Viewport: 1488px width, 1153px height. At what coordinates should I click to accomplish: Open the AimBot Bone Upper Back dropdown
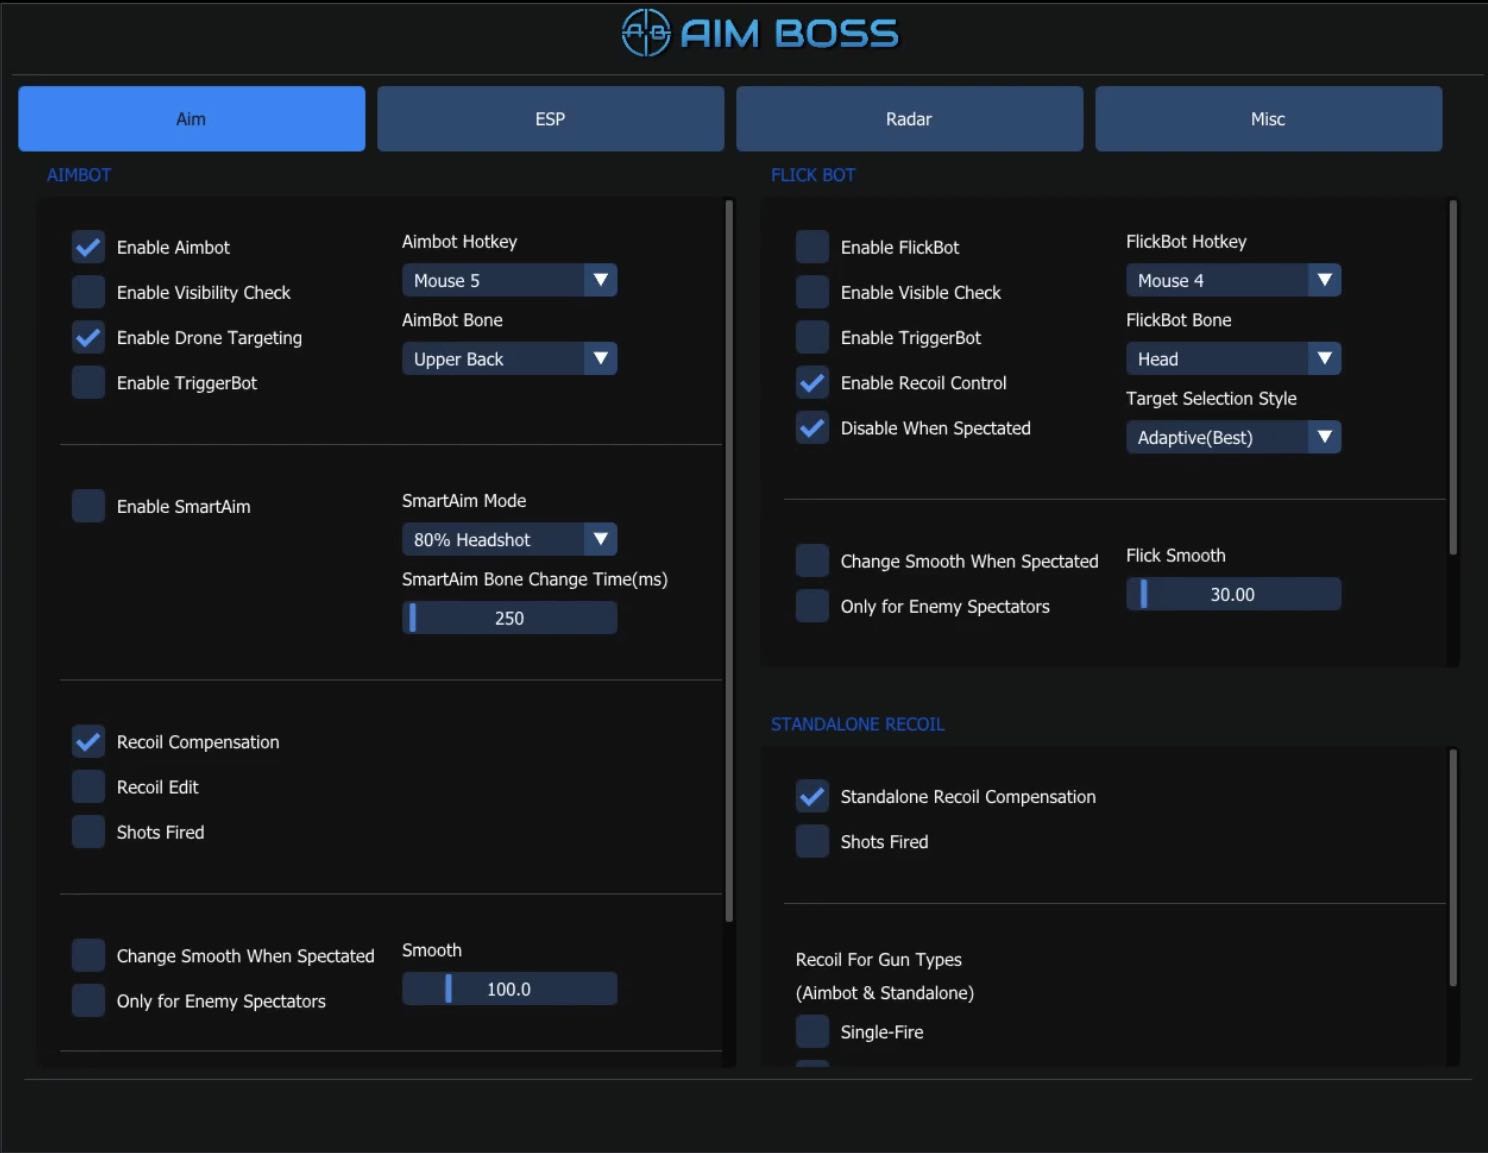[509, 359]
